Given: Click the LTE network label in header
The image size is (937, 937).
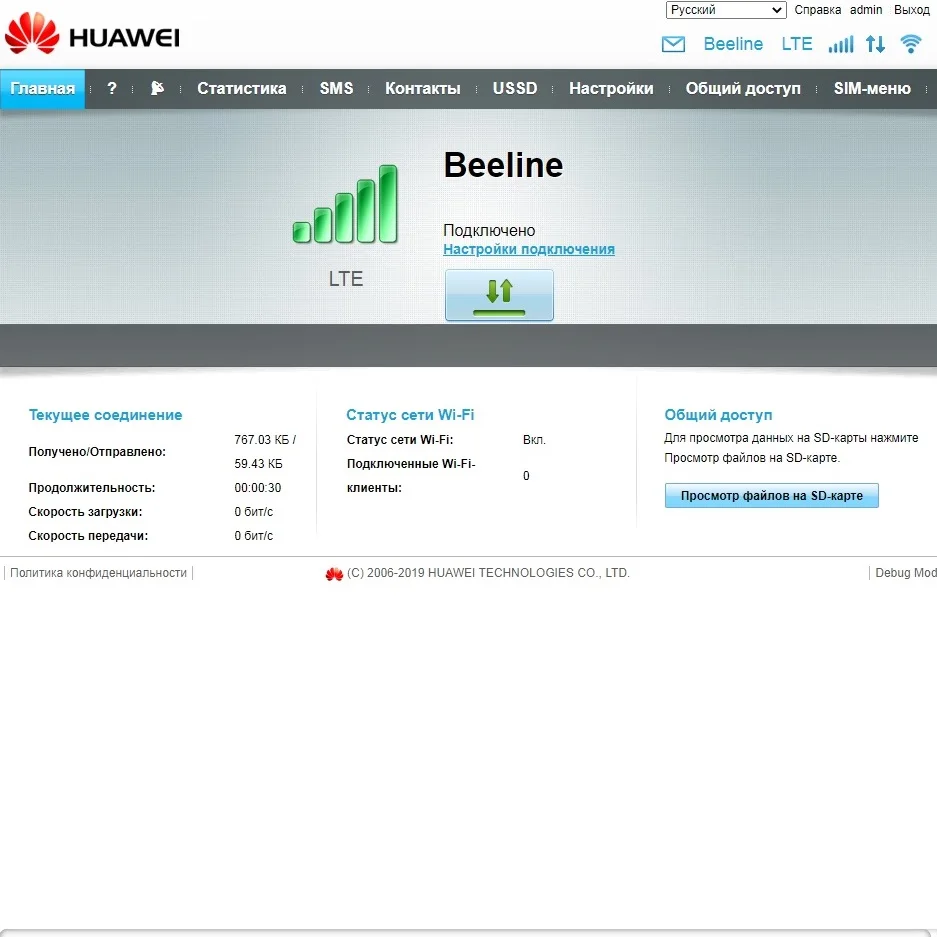Looking at the screenshot, I should click(x=797, y=44).
